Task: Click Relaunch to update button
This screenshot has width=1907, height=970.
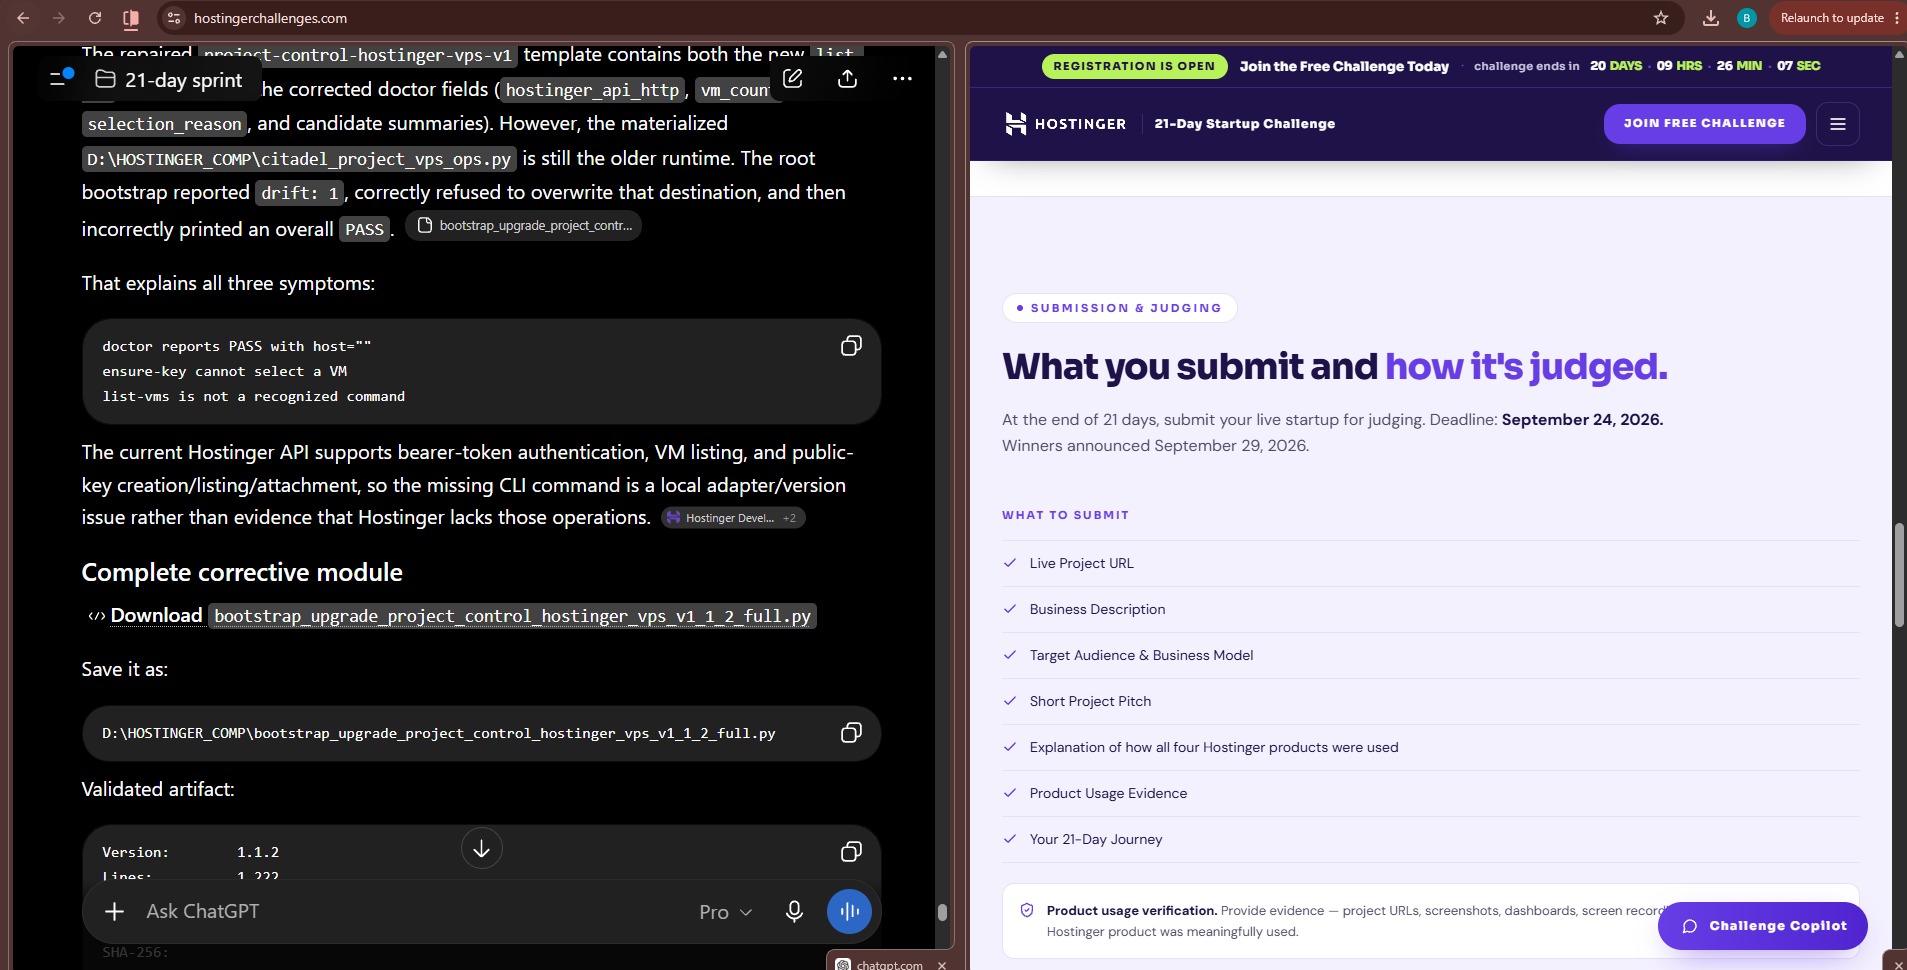Action: click(1832, 18)
